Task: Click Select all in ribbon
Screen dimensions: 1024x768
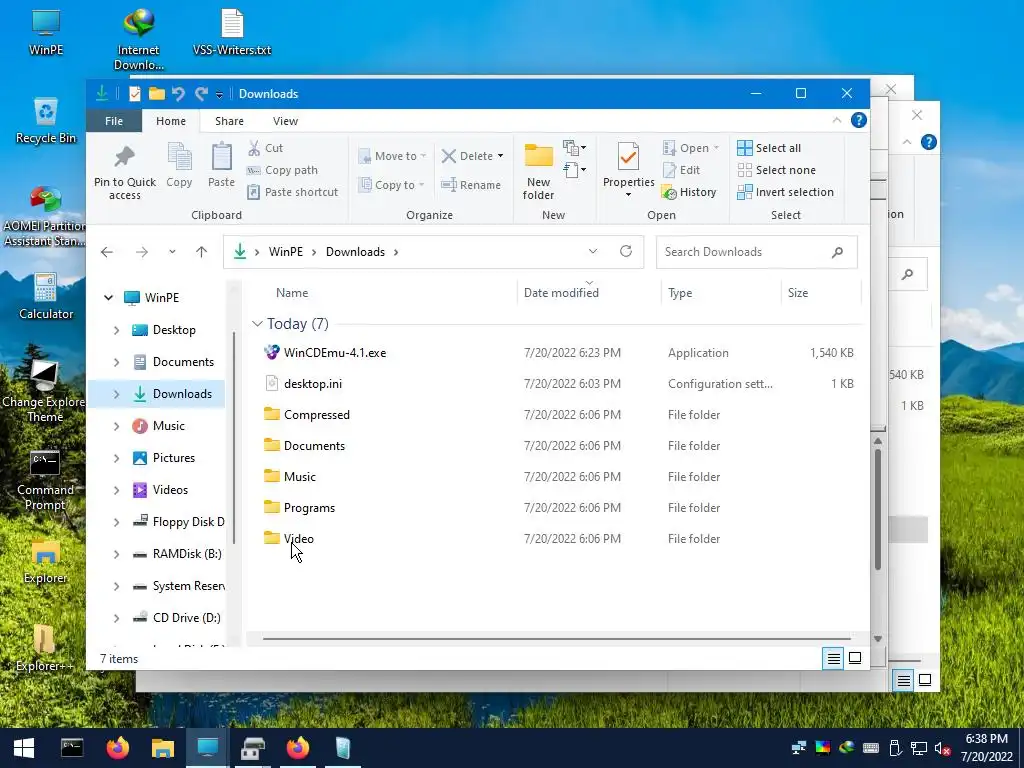Action: pyautogui.click(x=769, y=148)
